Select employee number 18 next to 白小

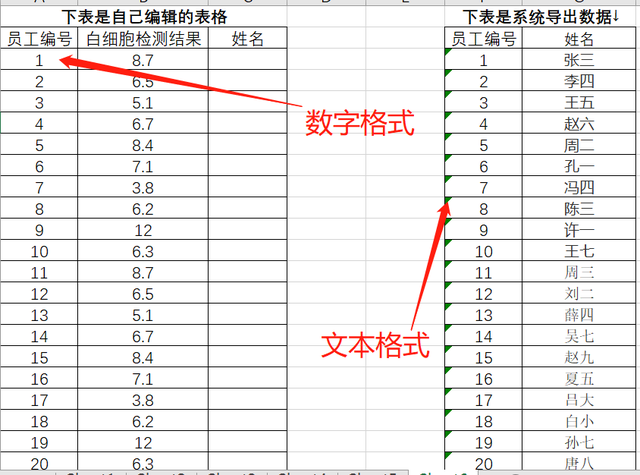point(484,421)
